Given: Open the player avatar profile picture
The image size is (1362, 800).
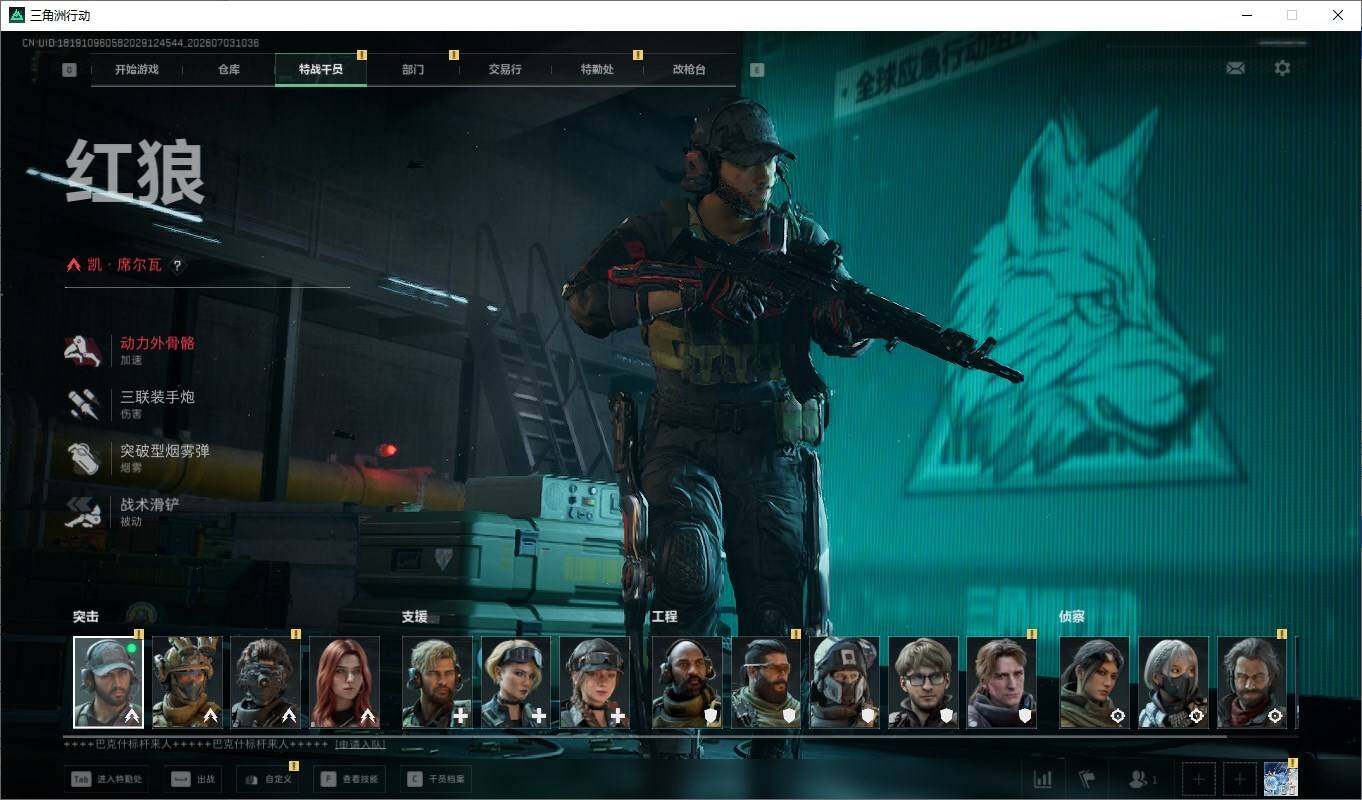Looking at the screenshot, I should (1281, 779).
